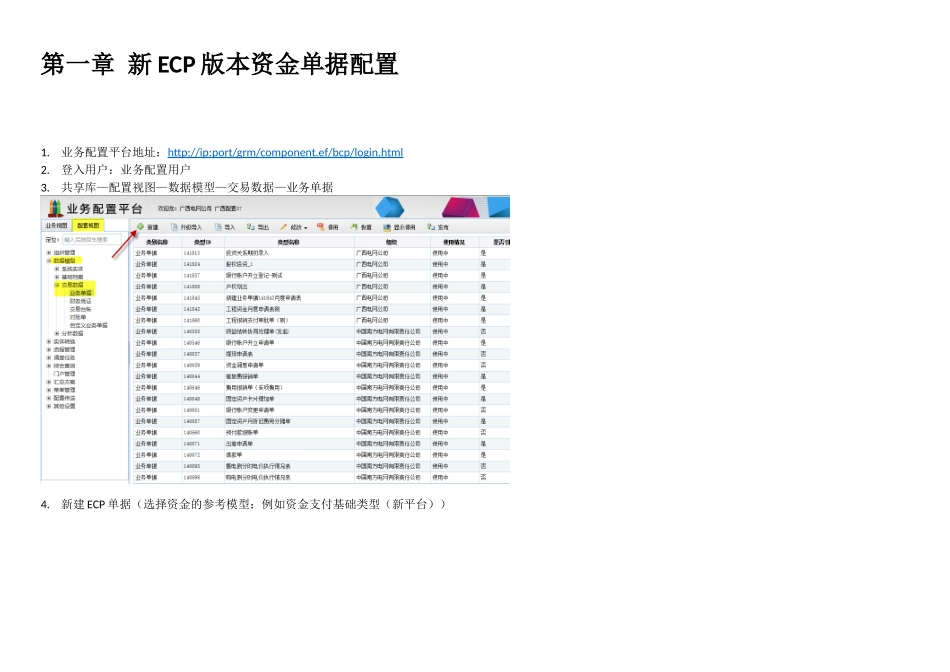Select row named 银行账户开立申请单

click(x=321, y=343)
